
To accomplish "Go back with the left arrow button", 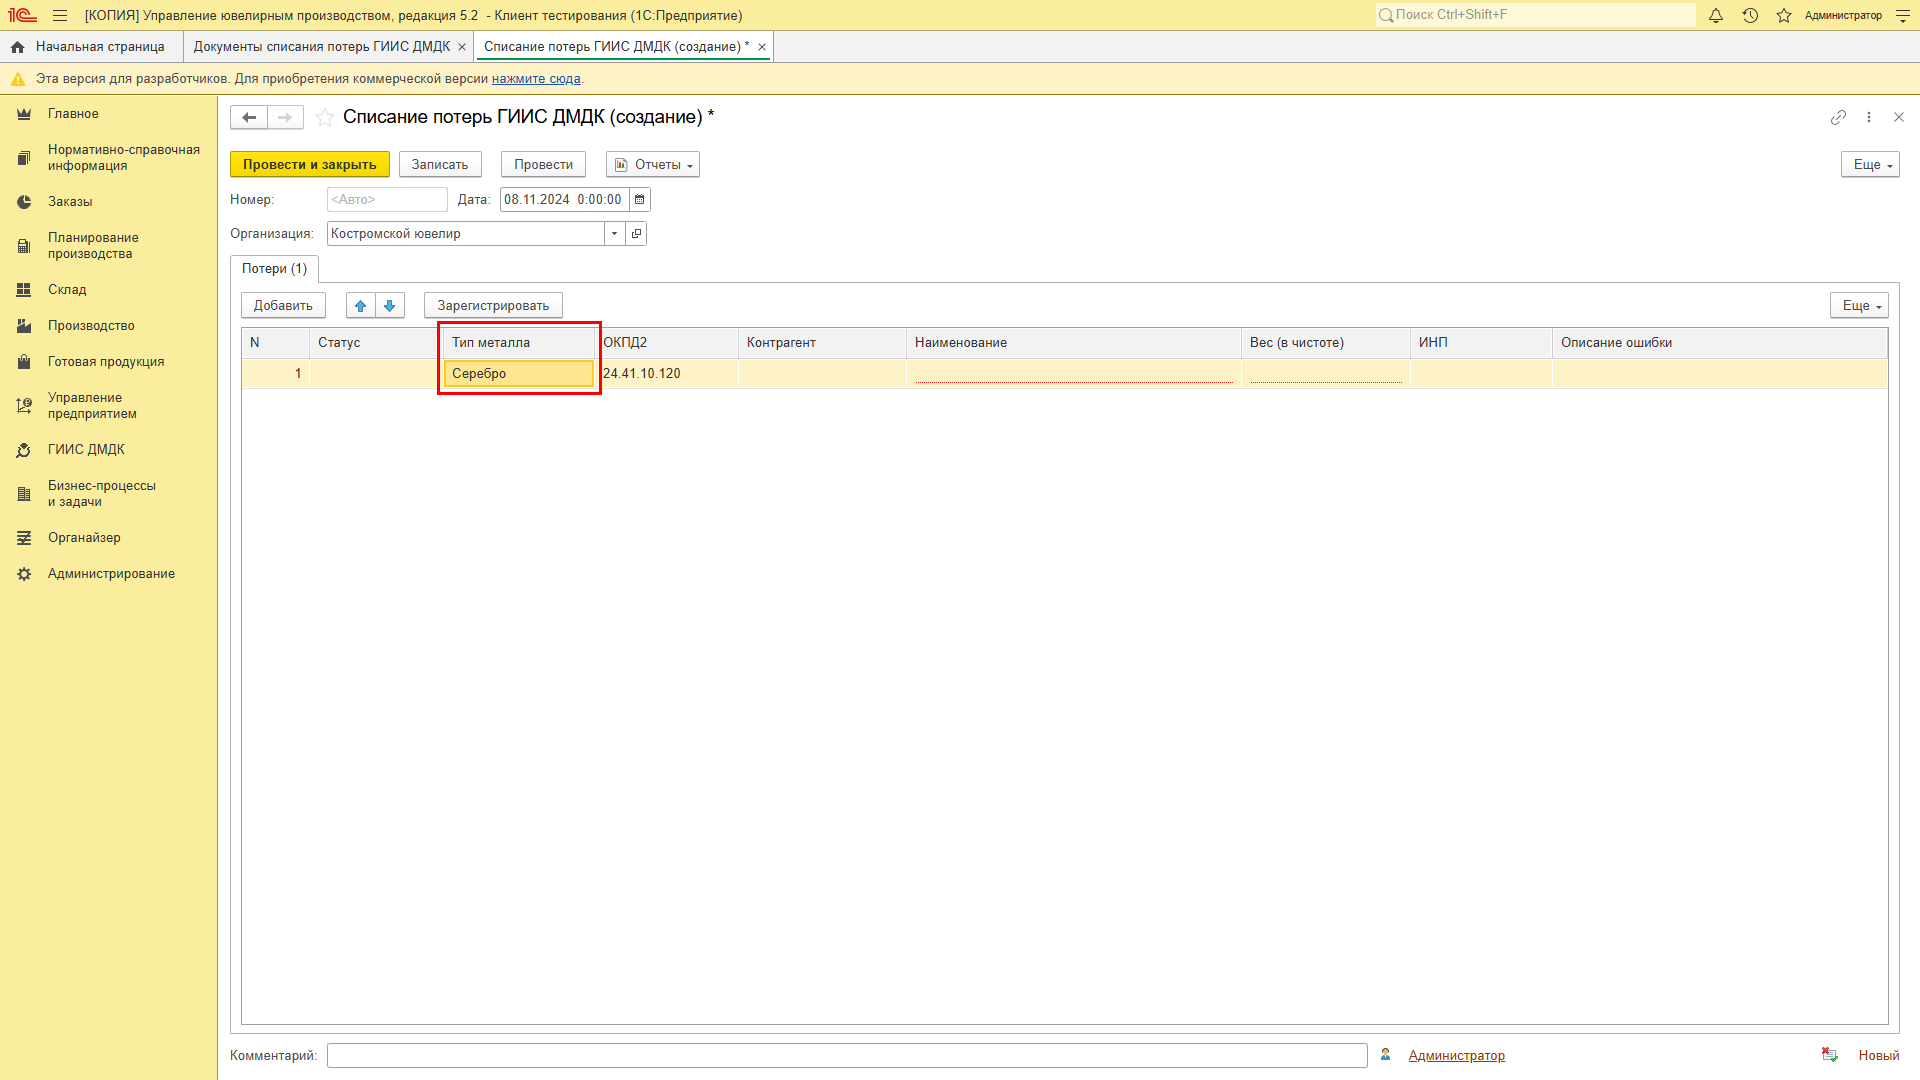I will coord(249,117).
